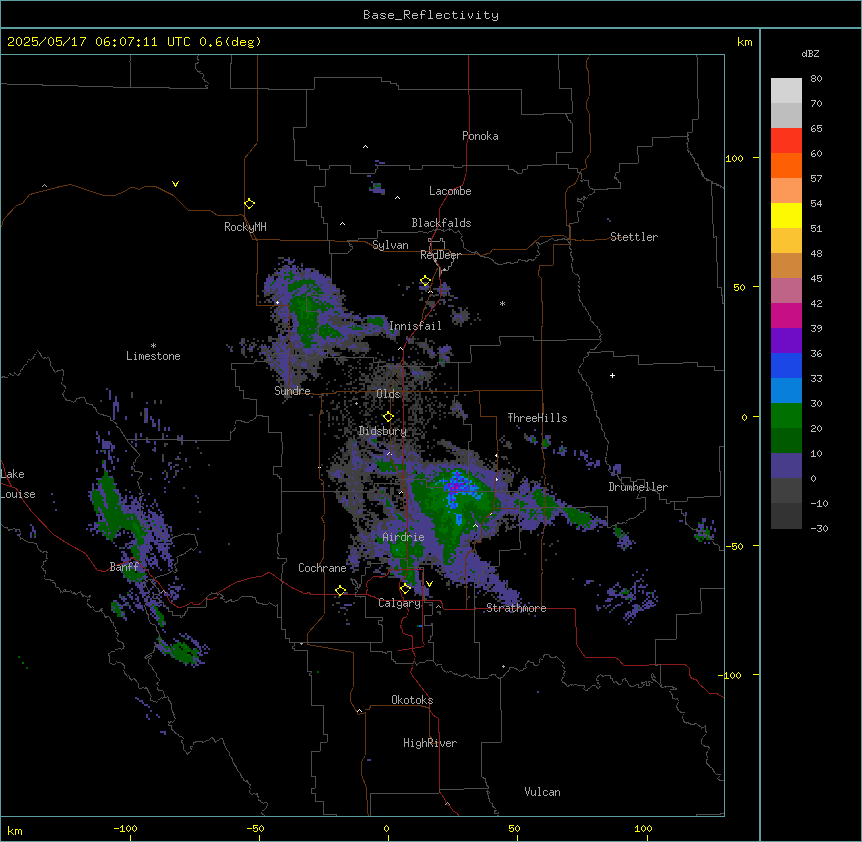Click the -50 tick label on right axis
The width and height of the screenshot is (862, 842).
click(x=734, y=546)
